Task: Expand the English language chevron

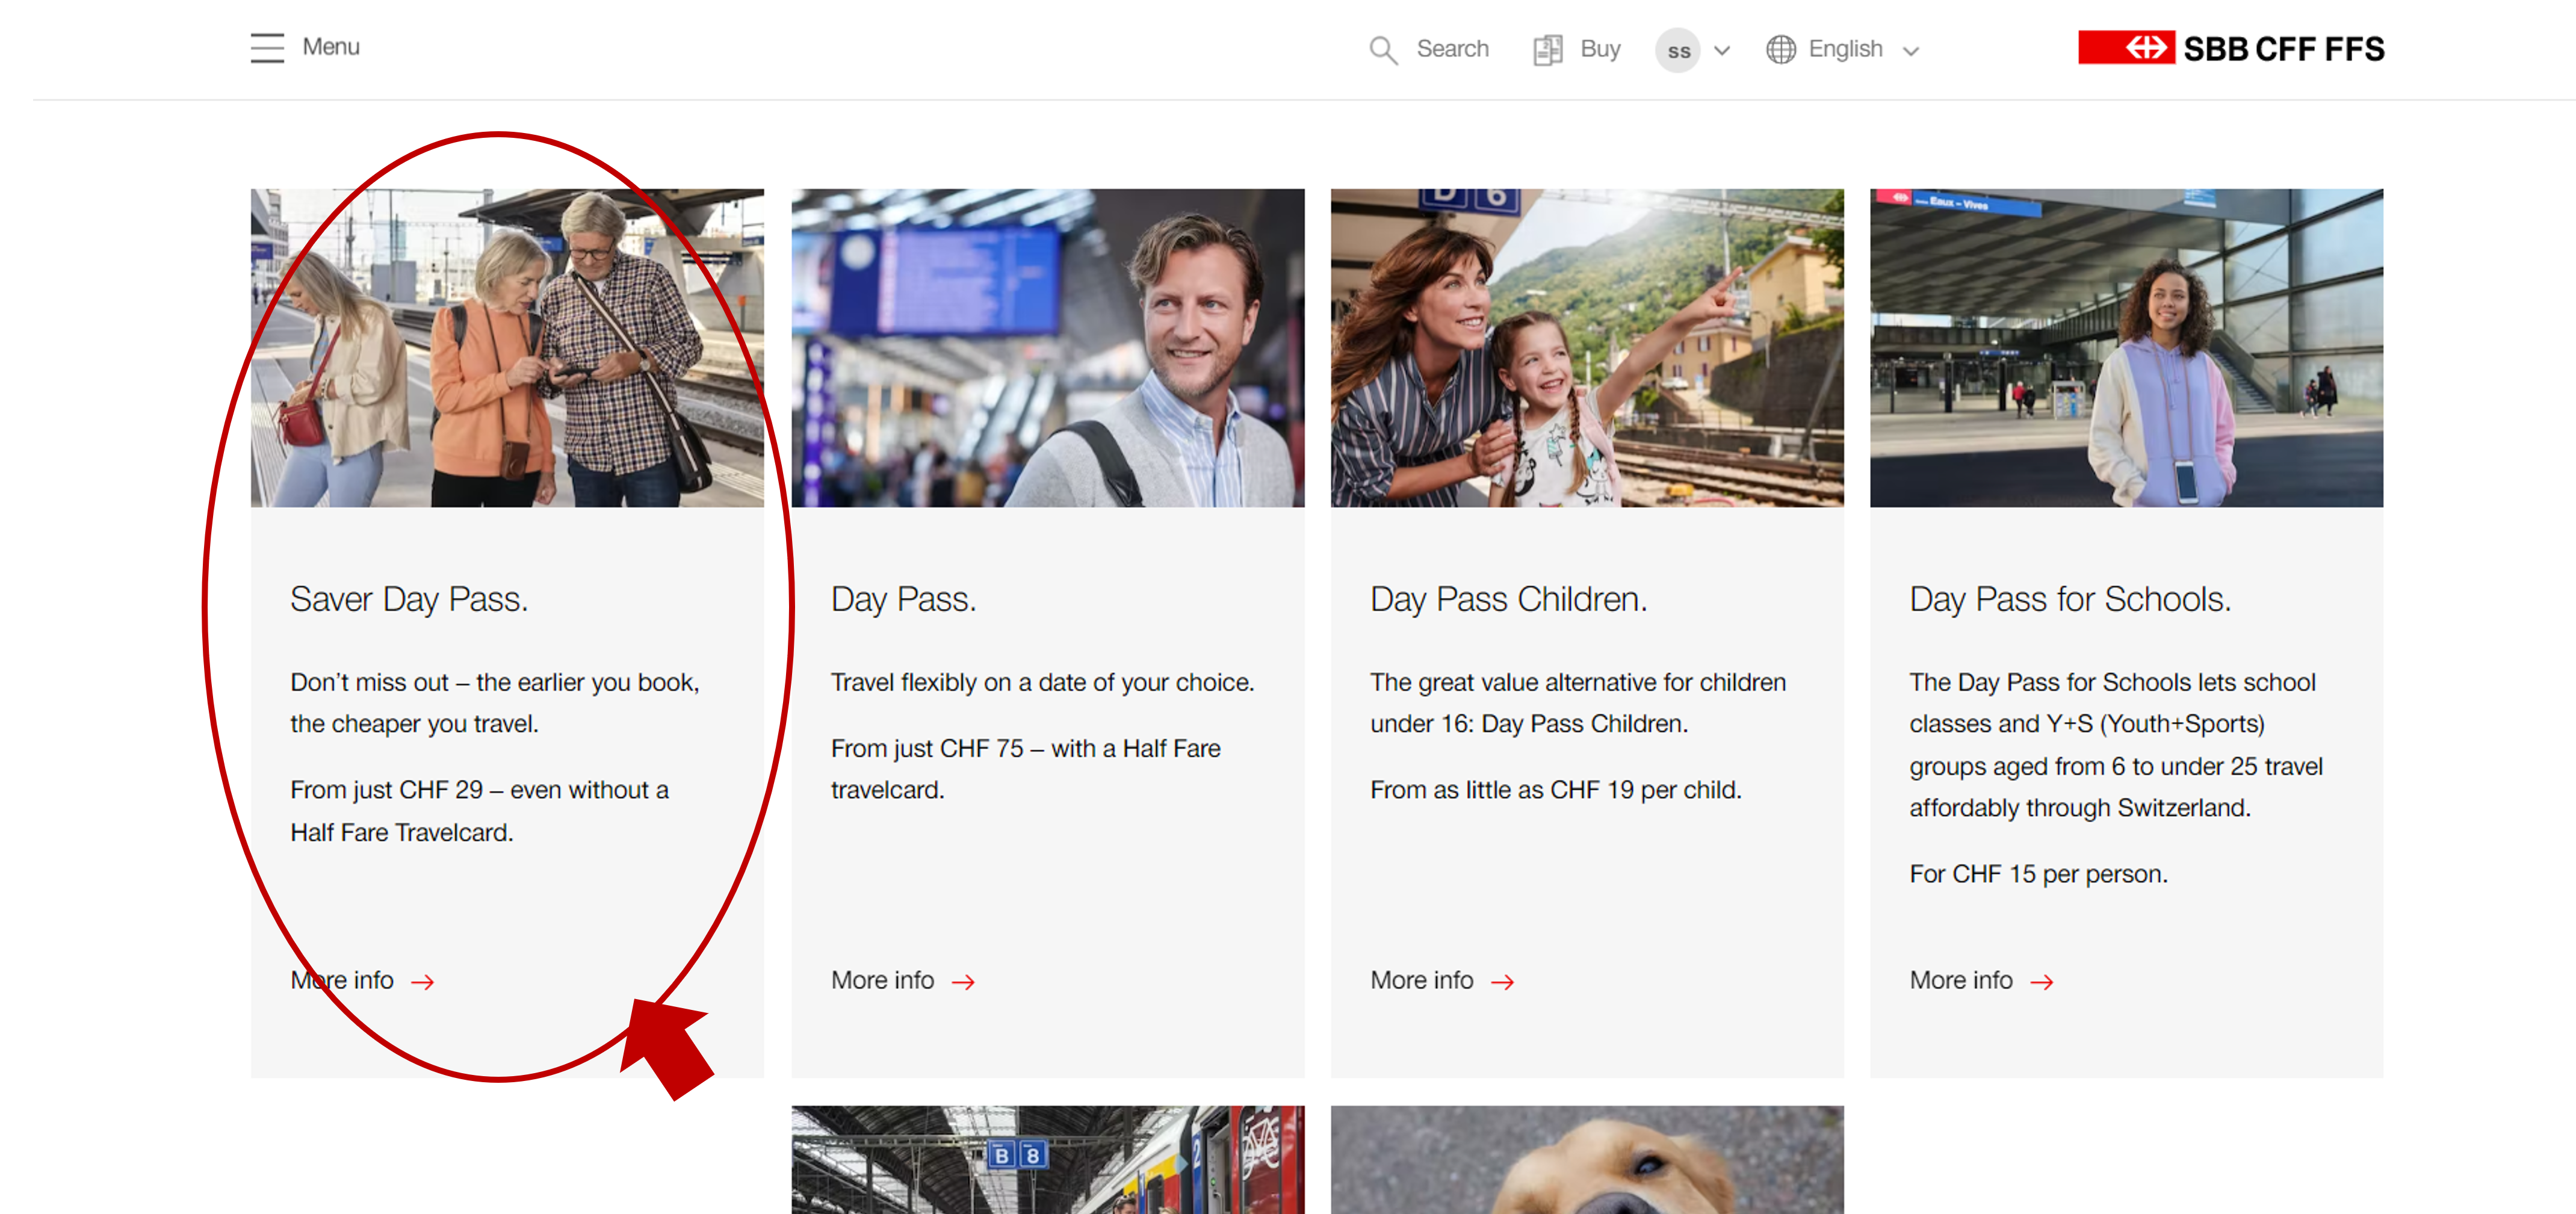Action: pos(1911,51)
